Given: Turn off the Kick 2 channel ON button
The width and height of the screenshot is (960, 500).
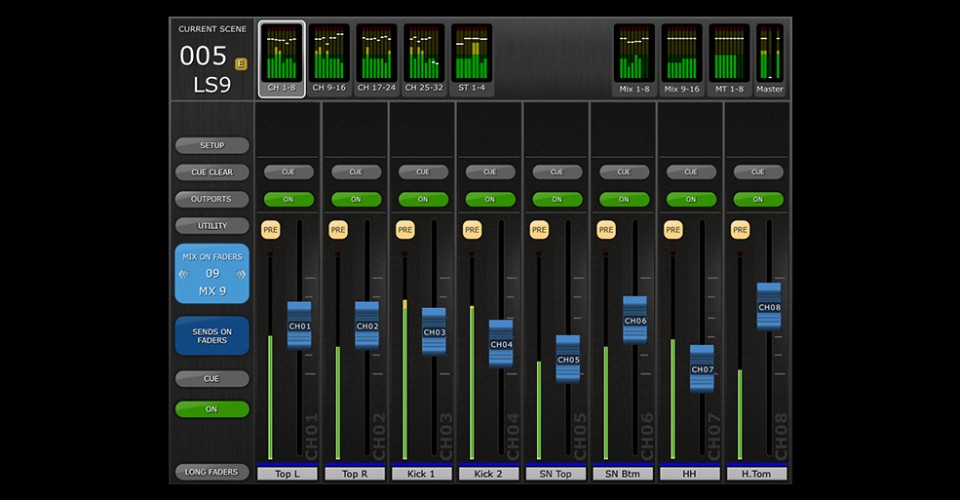Looking at the screenshot, I should click(490, 200).
